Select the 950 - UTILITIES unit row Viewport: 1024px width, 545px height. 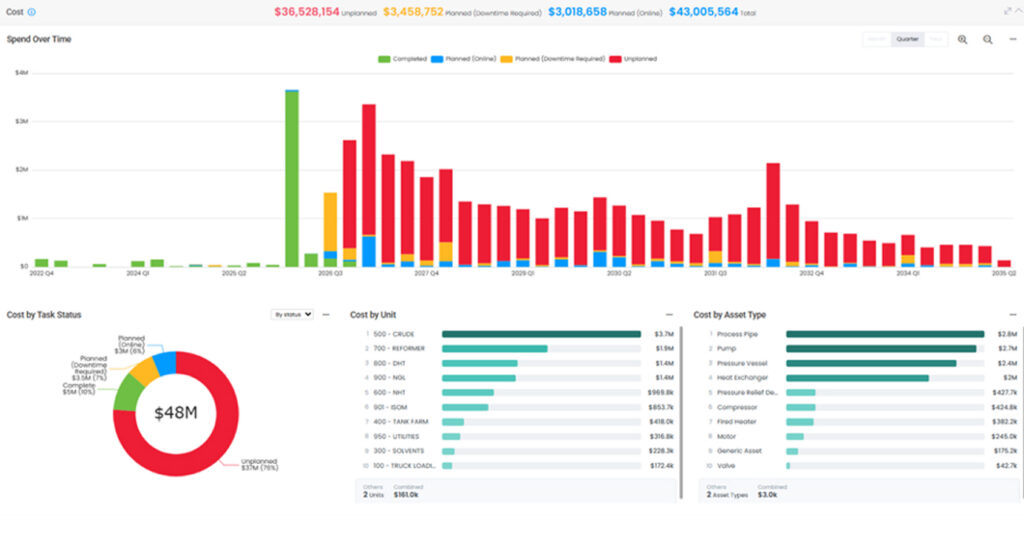coord(519,437)
